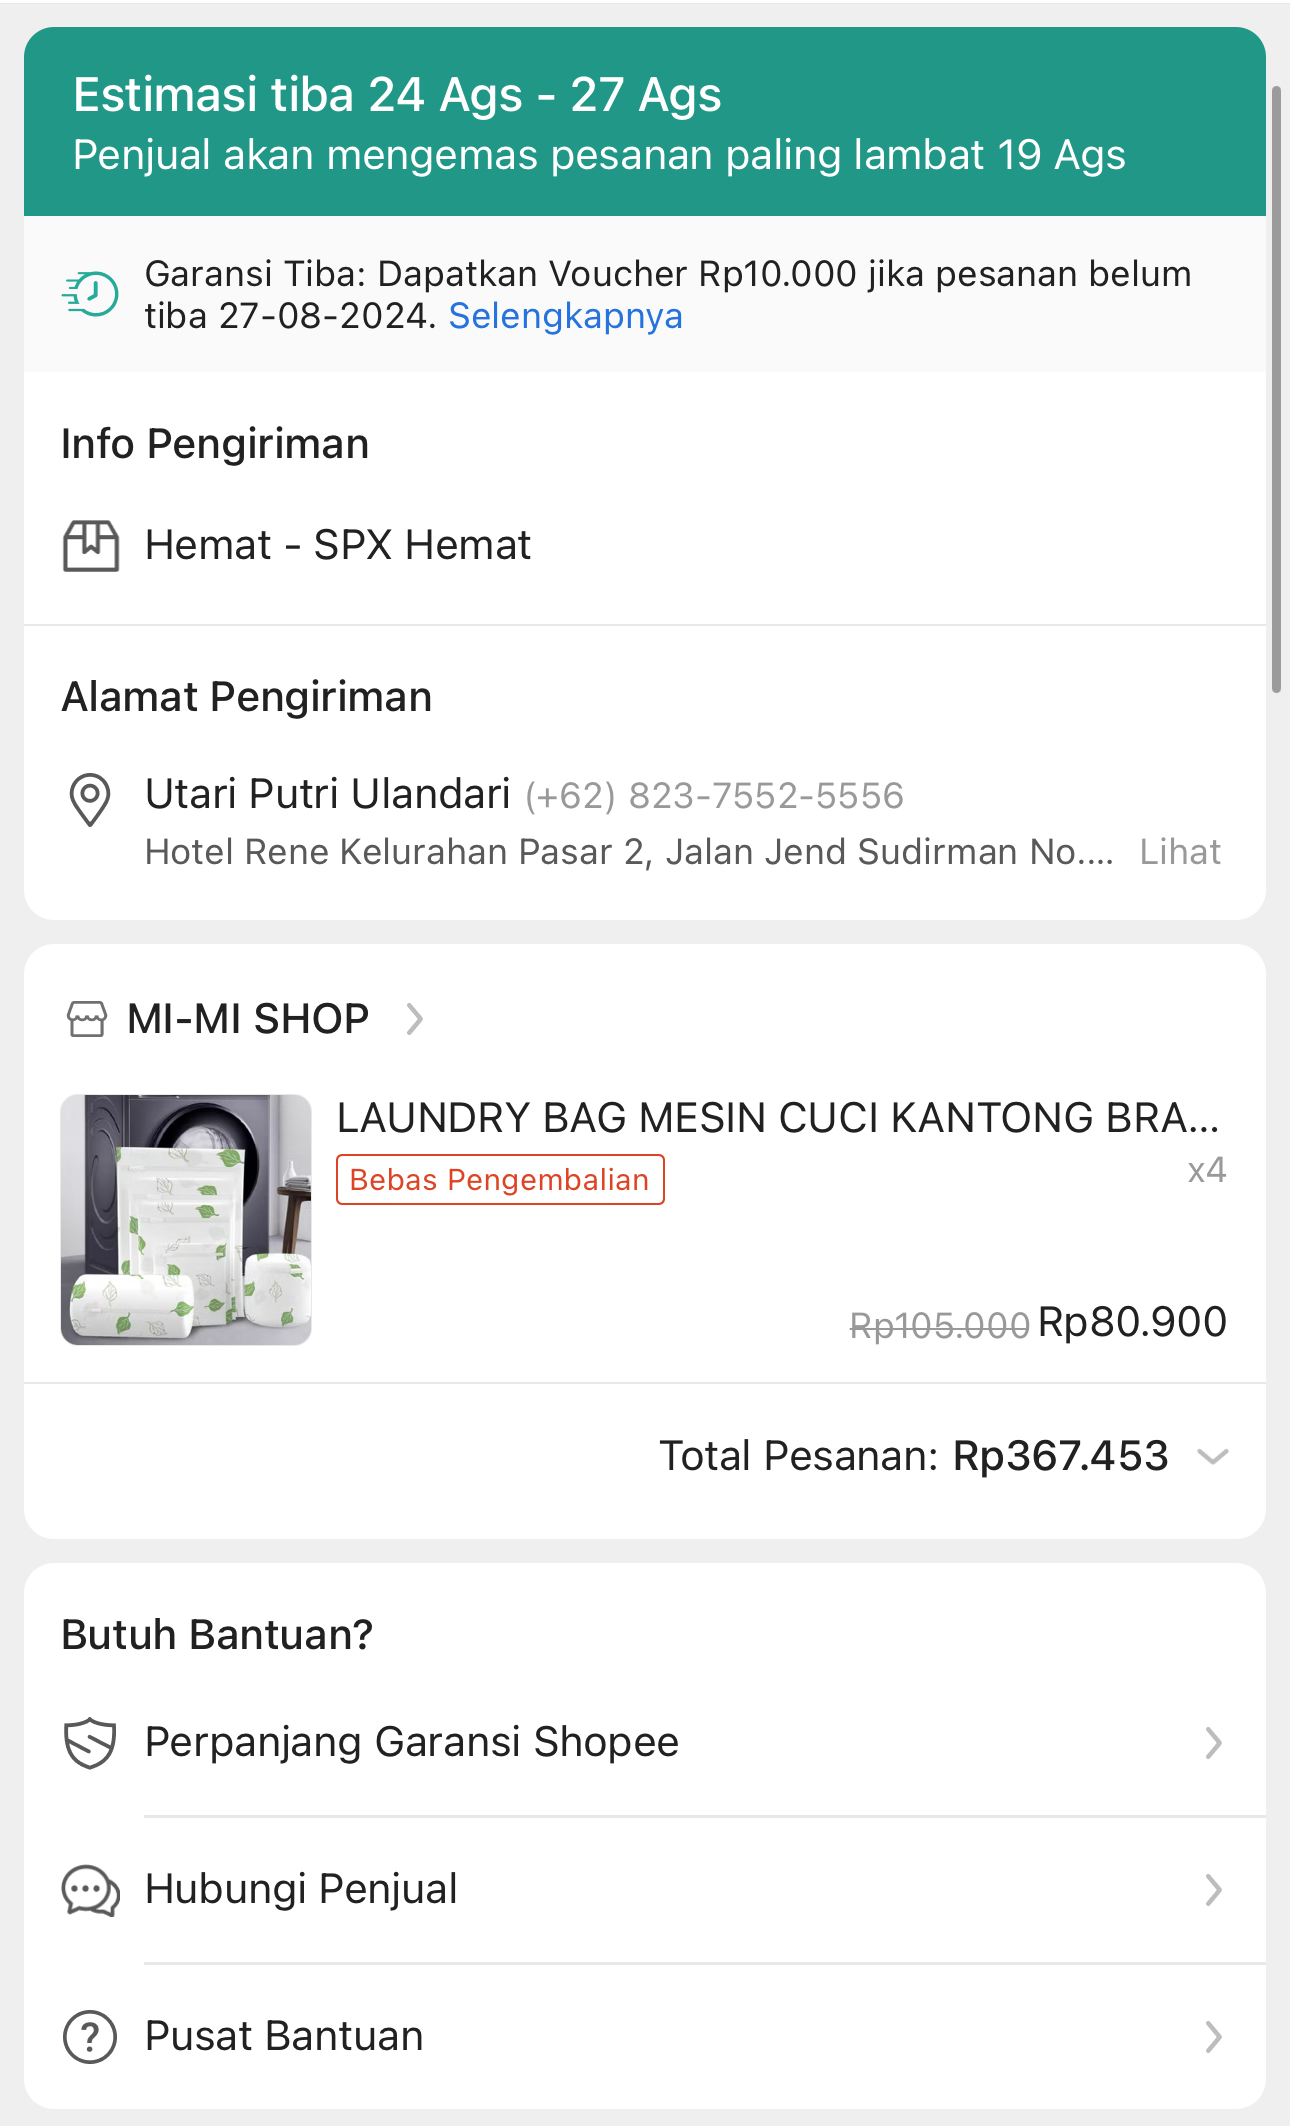The height and width of the screenshot is (2126, 1290).
Task: Open the laundry bag product thumbnail
Action: pyautogui.click(x=186, y=1219)
